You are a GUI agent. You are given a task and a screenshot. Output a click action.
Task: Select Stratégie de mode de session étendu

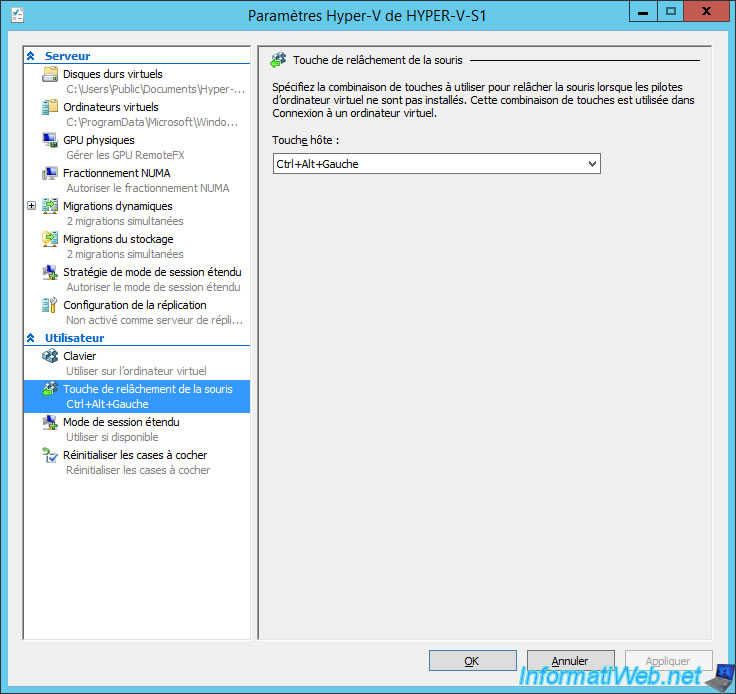coord(152,273)
